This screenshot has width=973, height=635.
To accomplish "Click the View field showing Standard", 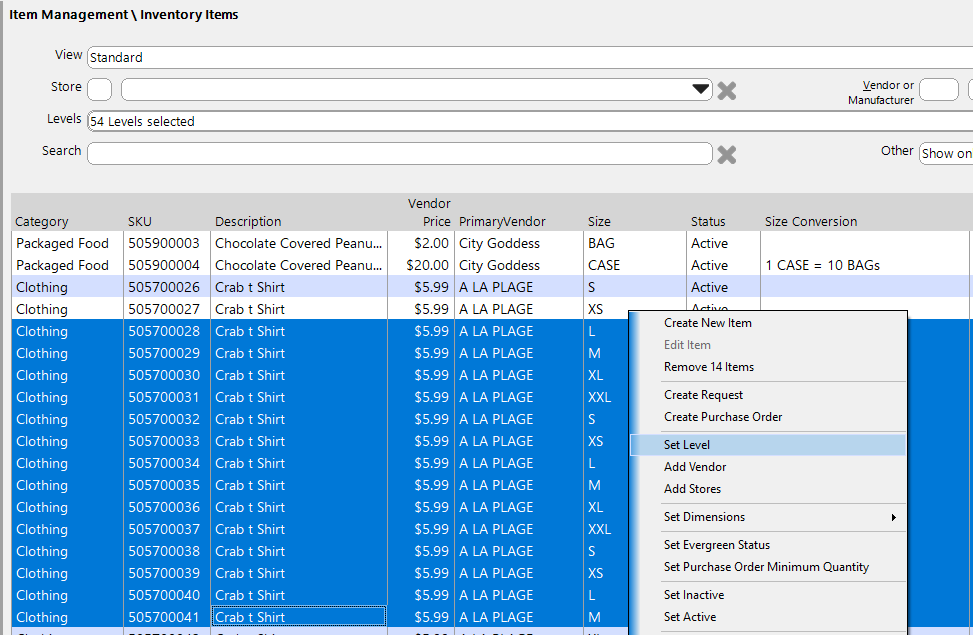I will click(x=528, y=58).
